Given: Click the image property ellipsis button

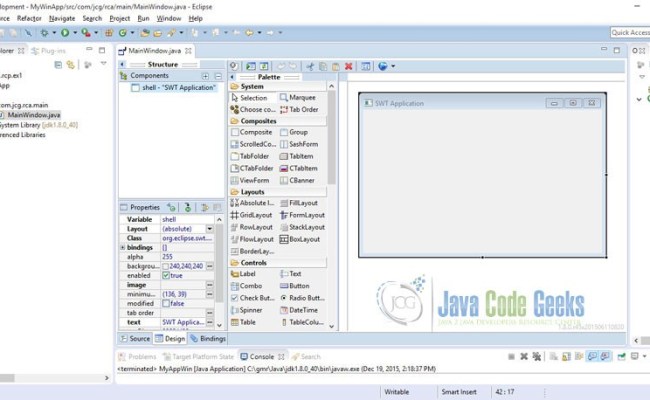Looking at the screenshot, I should [x=210, y=285].
